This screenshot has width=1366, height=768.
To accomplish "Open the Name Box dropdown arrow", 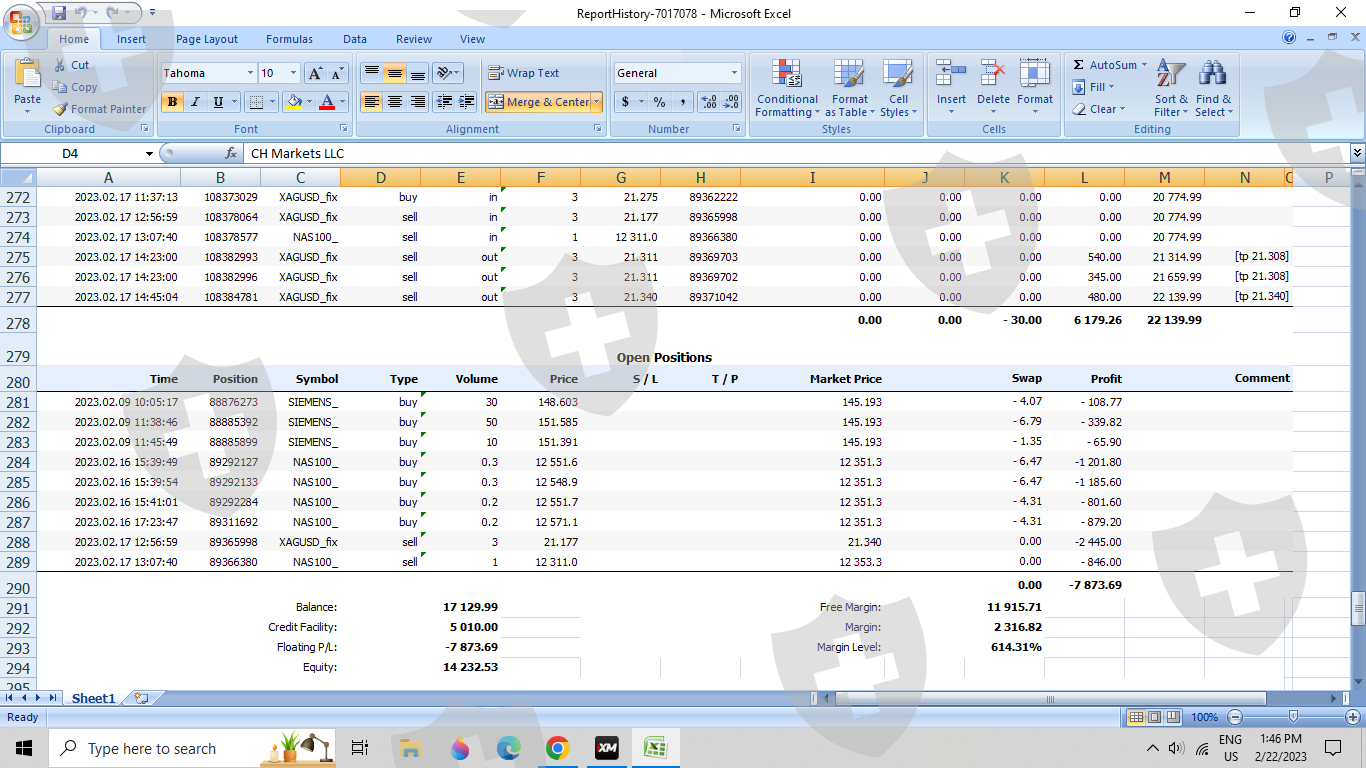I will (x=149, y=154).
